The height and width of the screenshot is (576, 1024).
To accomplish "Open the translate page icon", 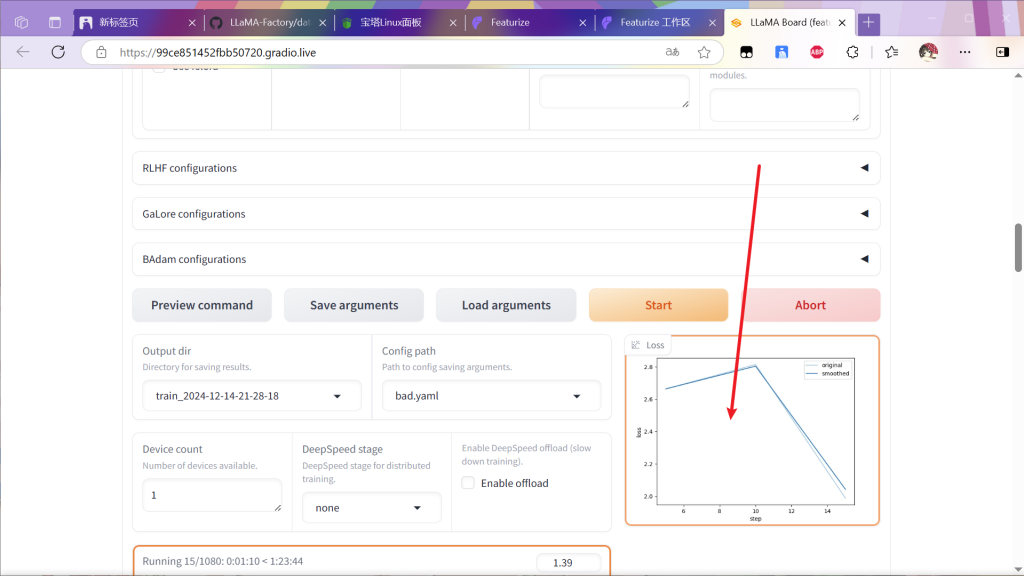I will pyautogui.click(x=672, y=52).
